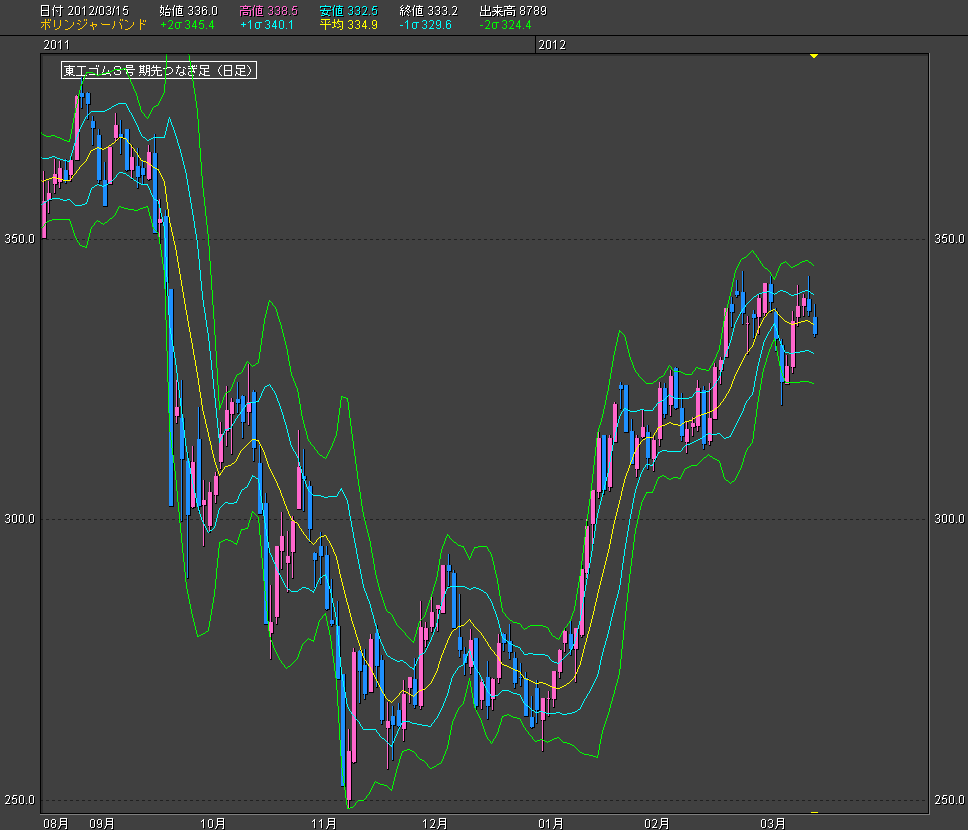Click the 始値 336.0 open price readout
This screenshot has height=830, width=968.
(x=188, y=10)
